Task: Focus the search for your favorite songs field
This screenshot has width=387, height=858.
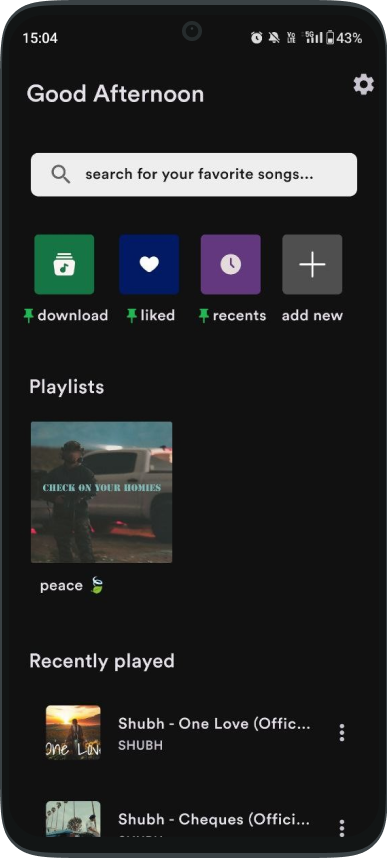Action: pyautogui.click(x=194, y=175)
